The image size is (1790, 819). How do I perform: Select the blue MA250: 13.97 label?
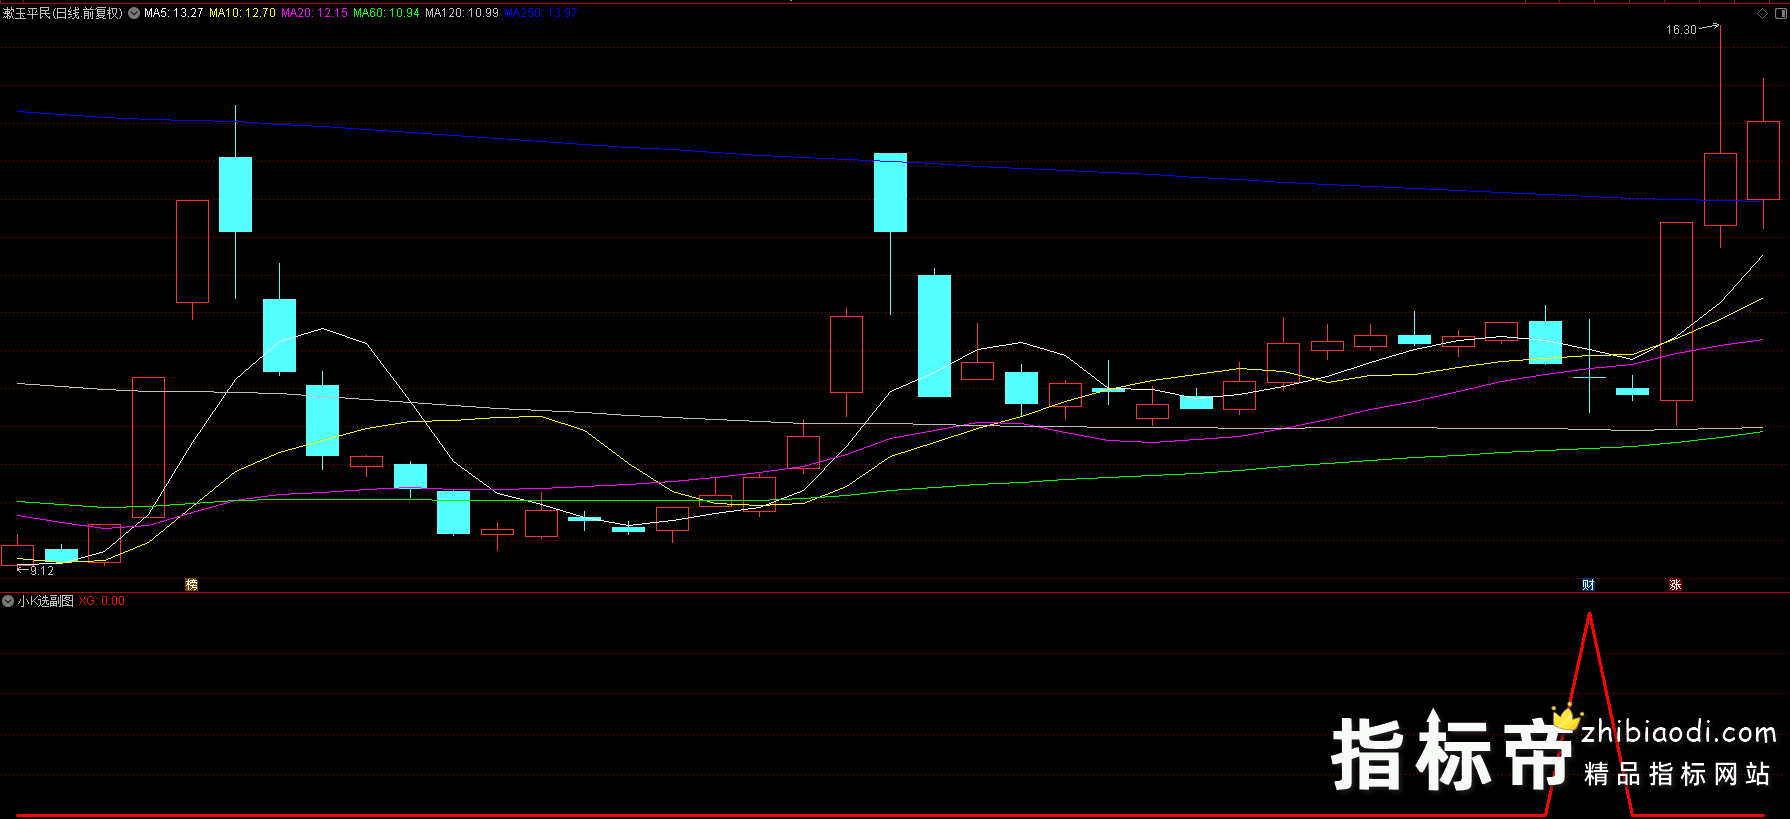point(541,13)
